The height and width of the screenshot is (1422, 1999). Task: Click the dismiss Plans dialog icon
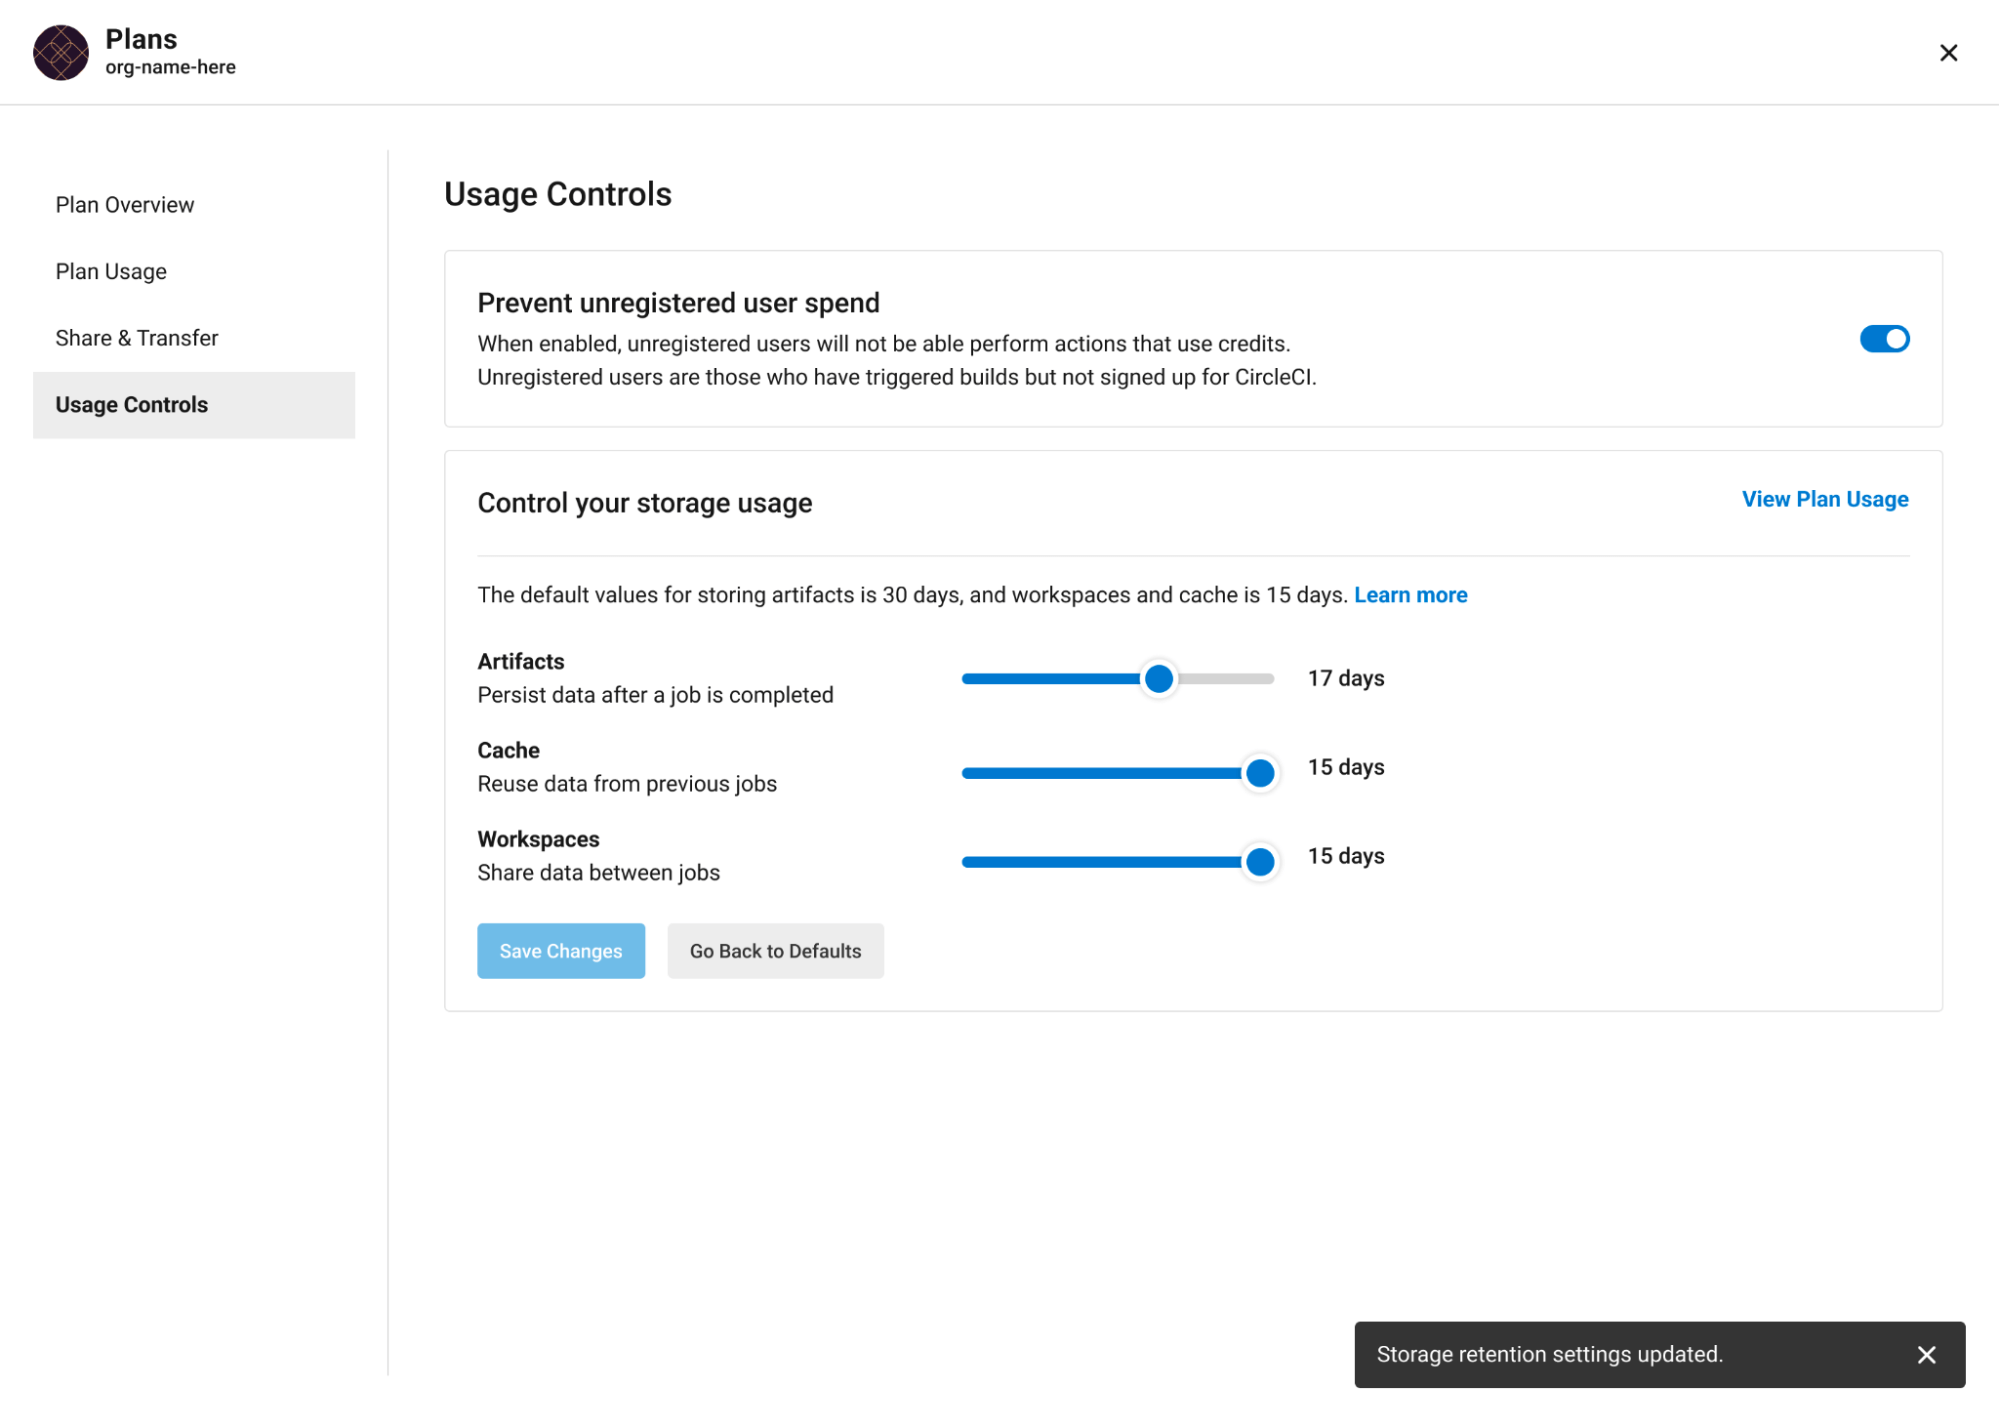pyautogui.click(x=1948, y=52)
